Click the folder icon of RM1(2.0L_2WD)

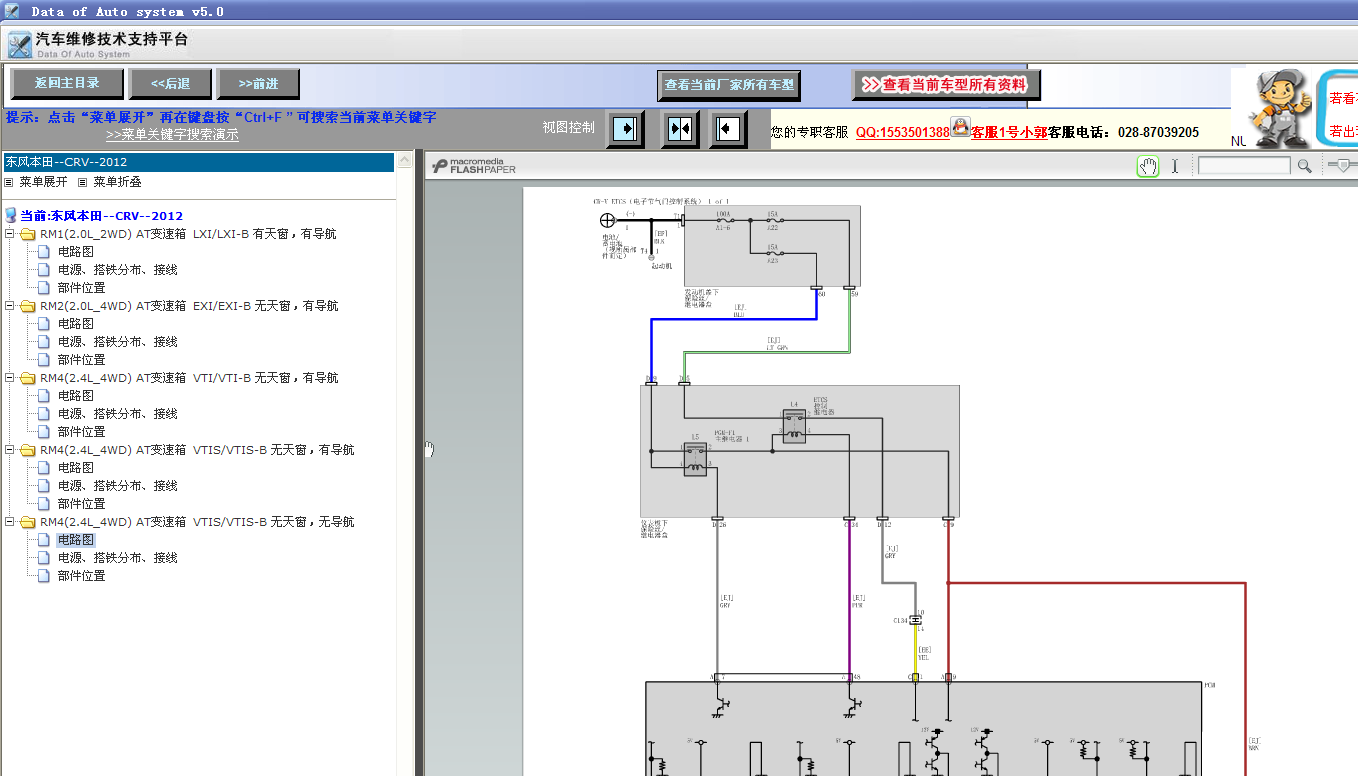28,234
